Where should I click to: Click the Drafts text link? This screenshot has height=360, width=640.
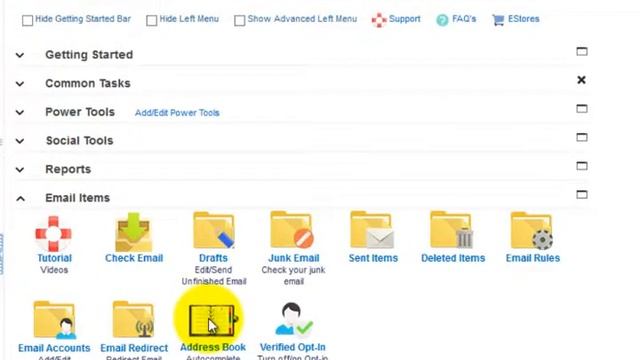coord(213,258)
